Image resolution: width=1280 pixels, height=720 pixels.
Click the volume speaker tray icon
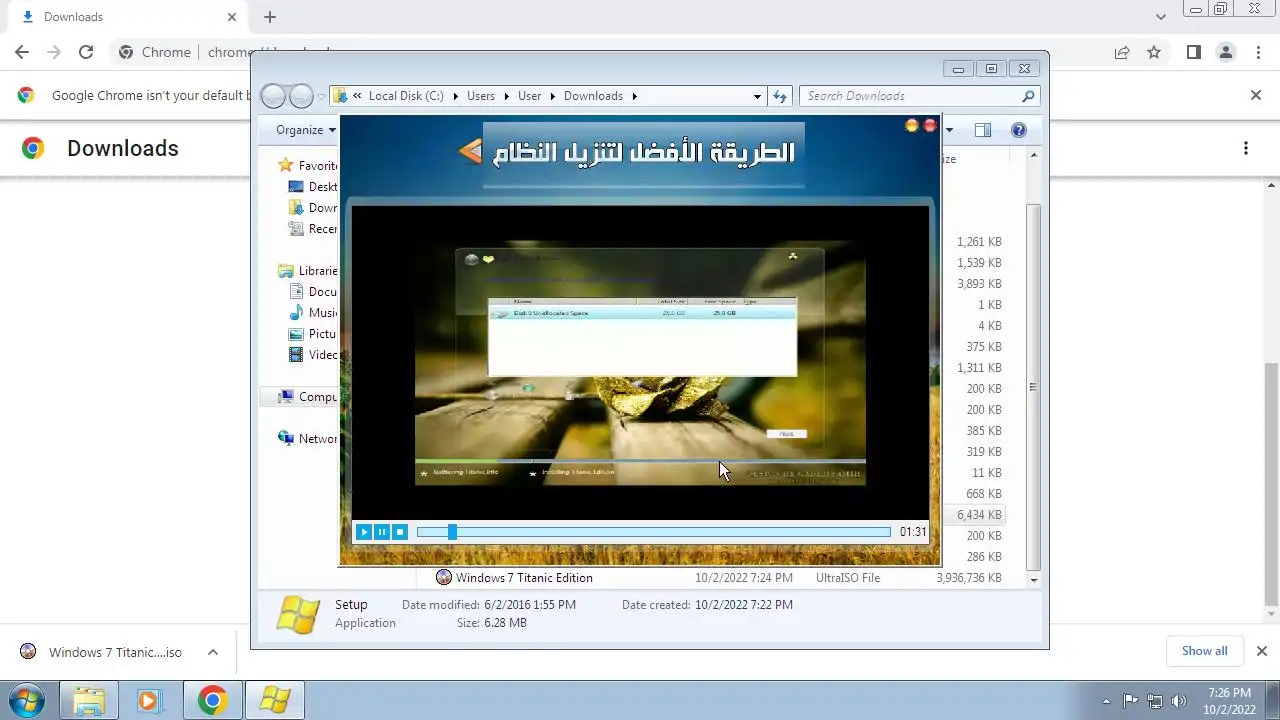(1180, 701)
